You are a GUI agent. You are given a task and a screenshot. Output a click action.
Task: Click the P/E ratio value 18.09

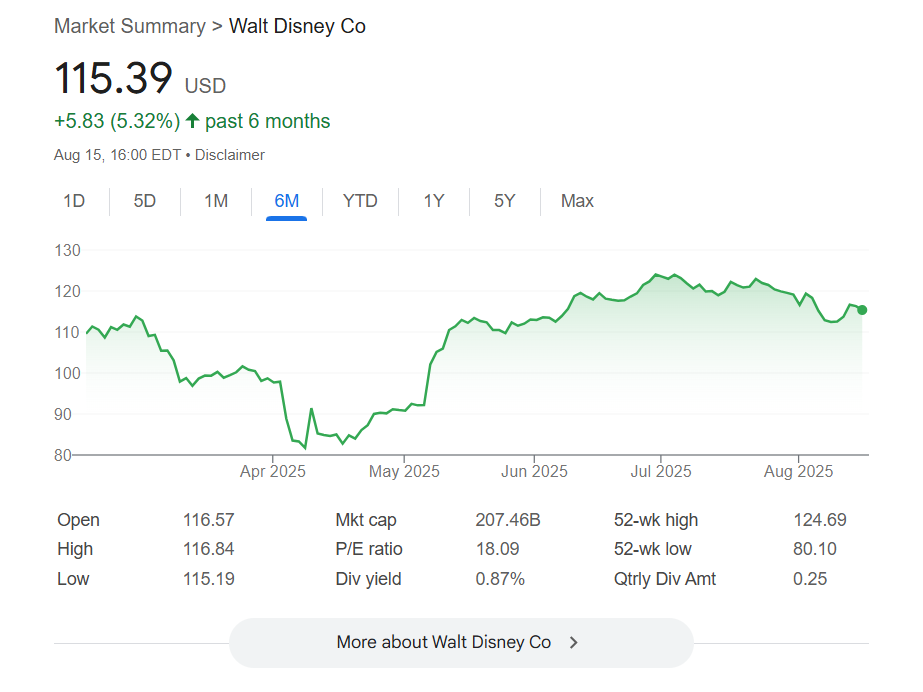(497, 549)
